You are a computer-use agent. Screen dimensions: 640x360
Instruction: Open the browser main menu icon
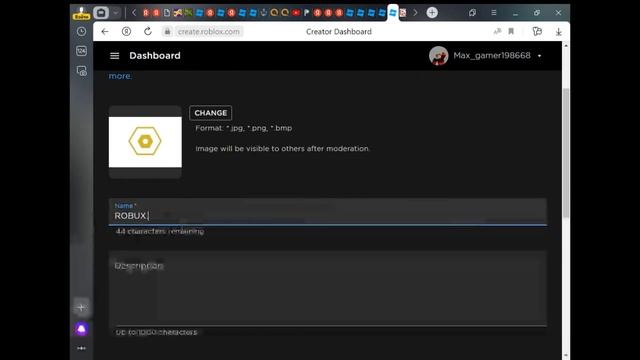(494, 13)
